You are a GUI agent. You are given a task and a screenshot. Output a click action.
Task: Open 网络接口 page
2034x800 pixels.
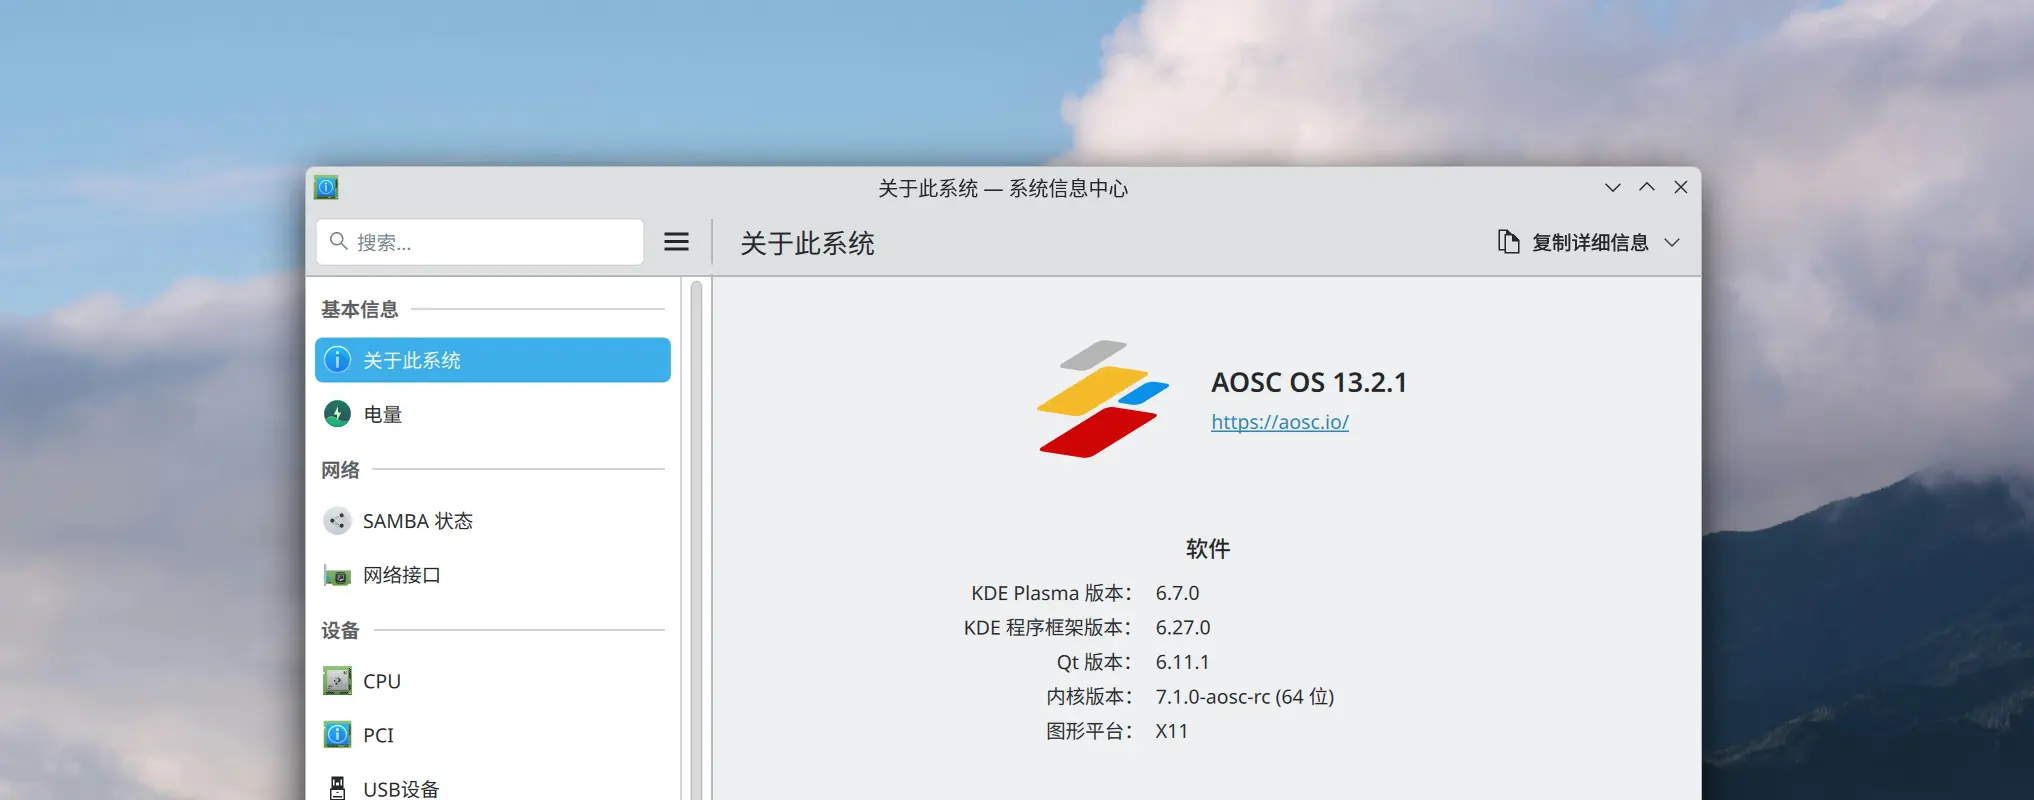[493, 575]
